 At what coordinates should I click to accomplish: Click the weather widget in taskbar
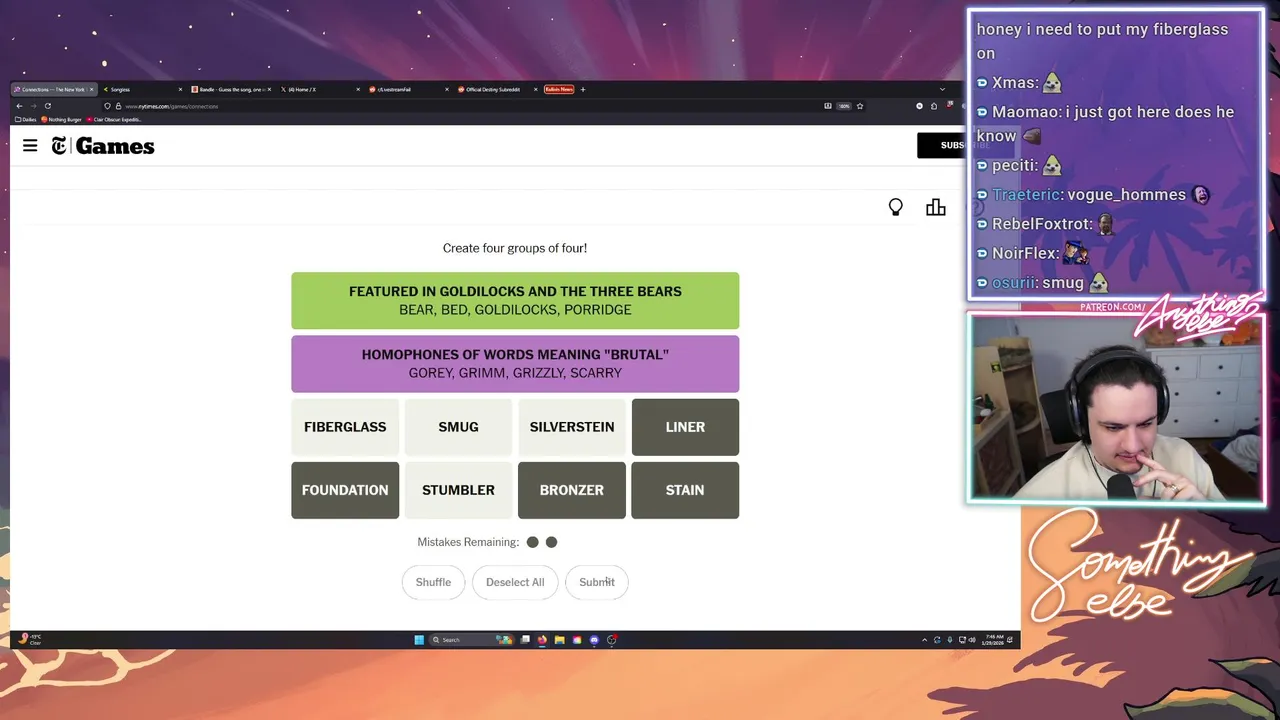30,639
